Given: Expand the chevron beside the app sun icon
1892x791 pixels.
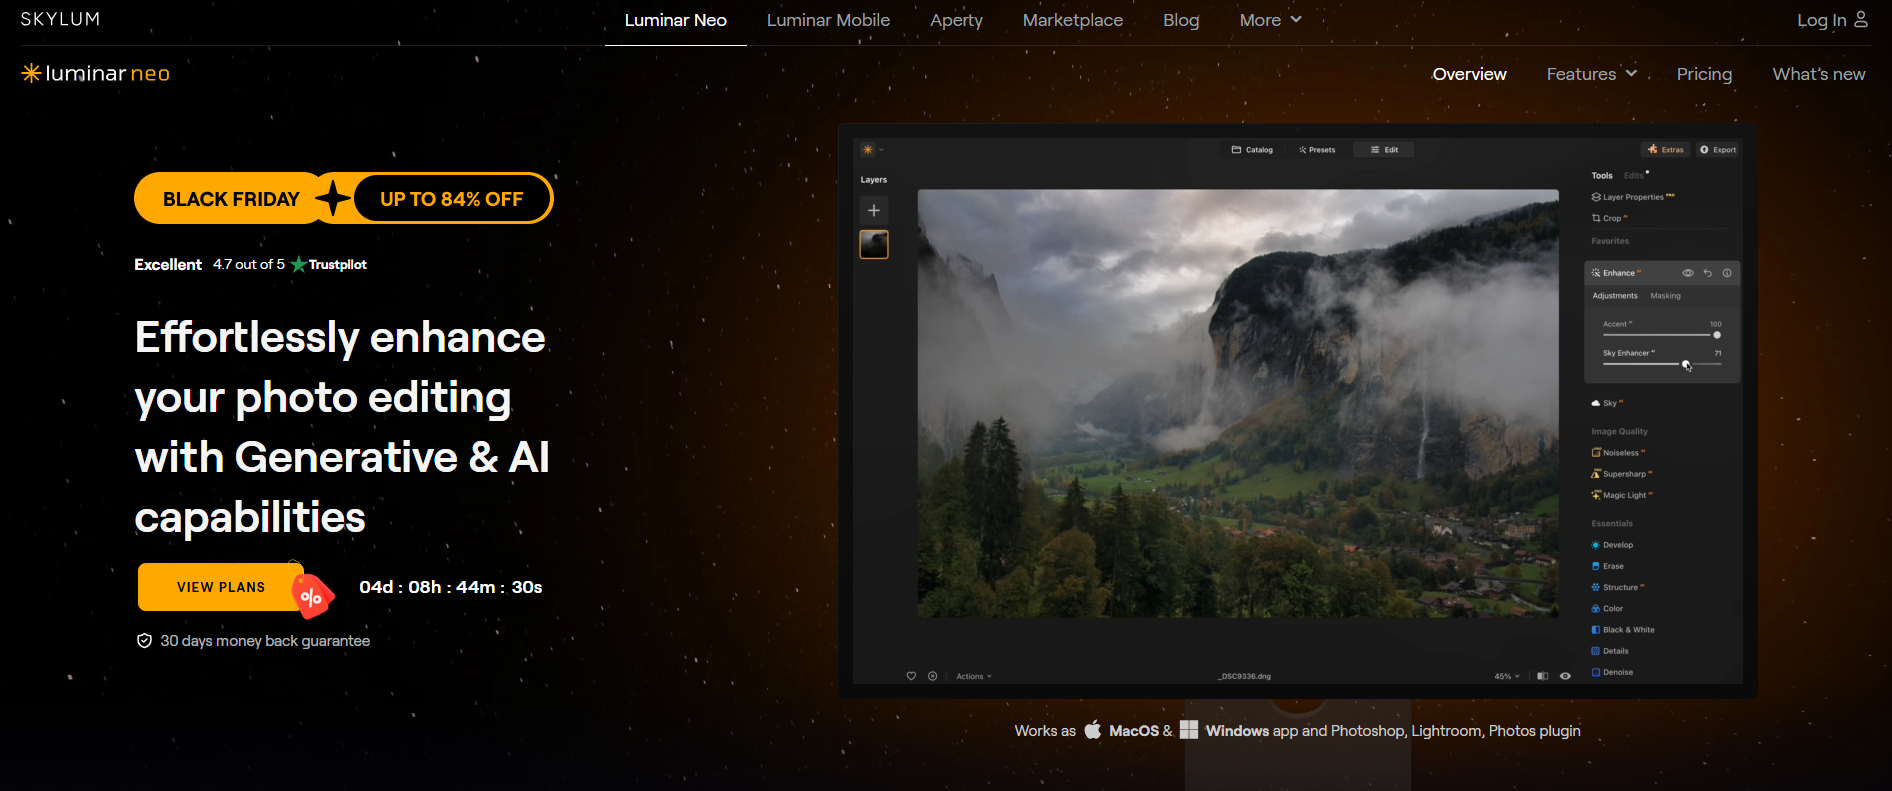Looking at the screenshot, I should point(881,150).
